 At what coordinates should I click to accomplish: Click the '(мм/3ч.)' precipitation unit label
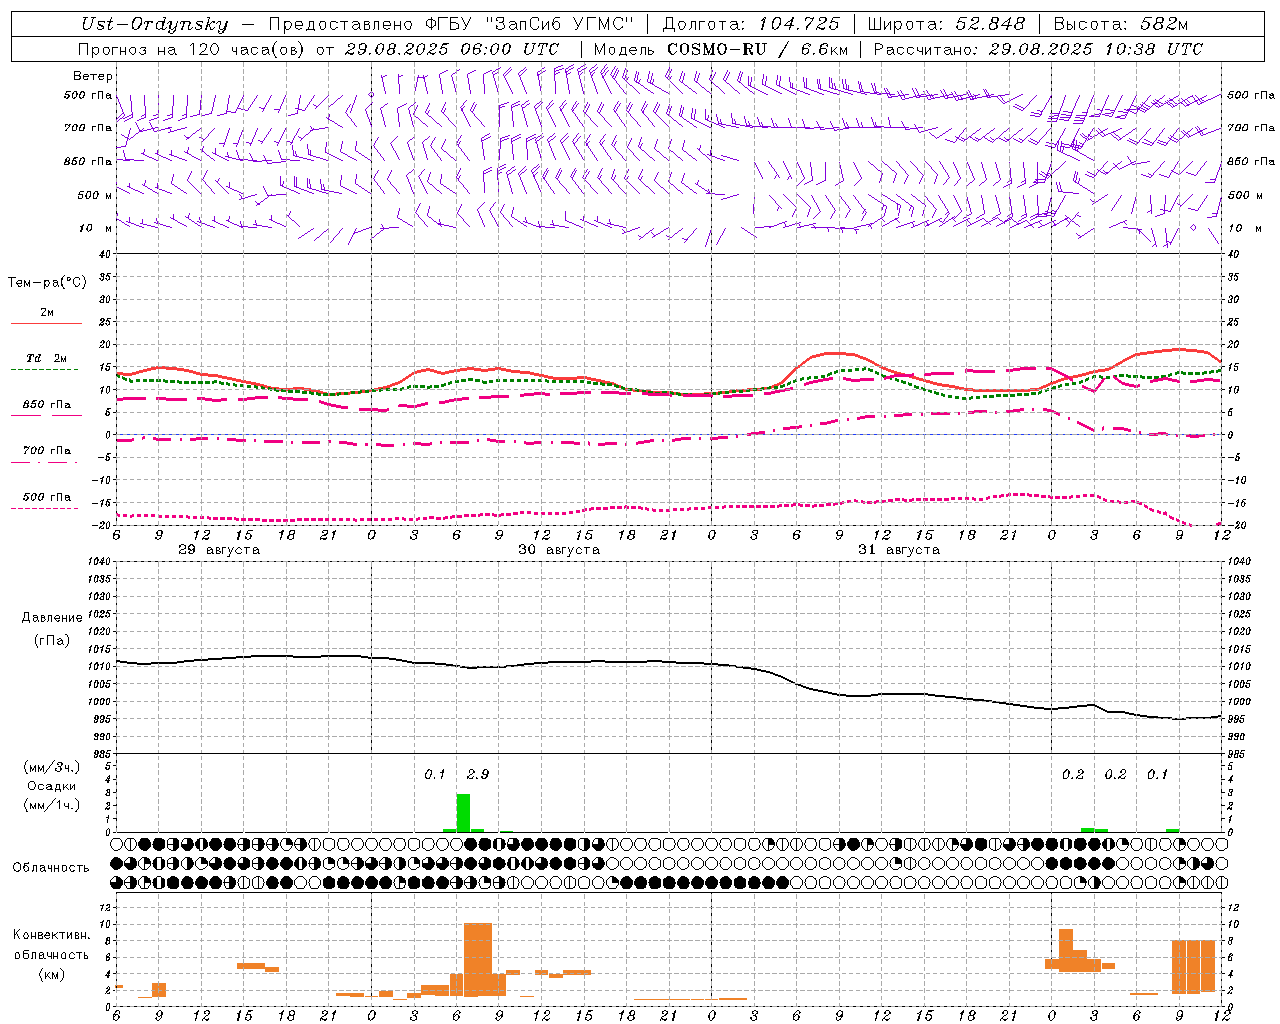click(51, 768)
